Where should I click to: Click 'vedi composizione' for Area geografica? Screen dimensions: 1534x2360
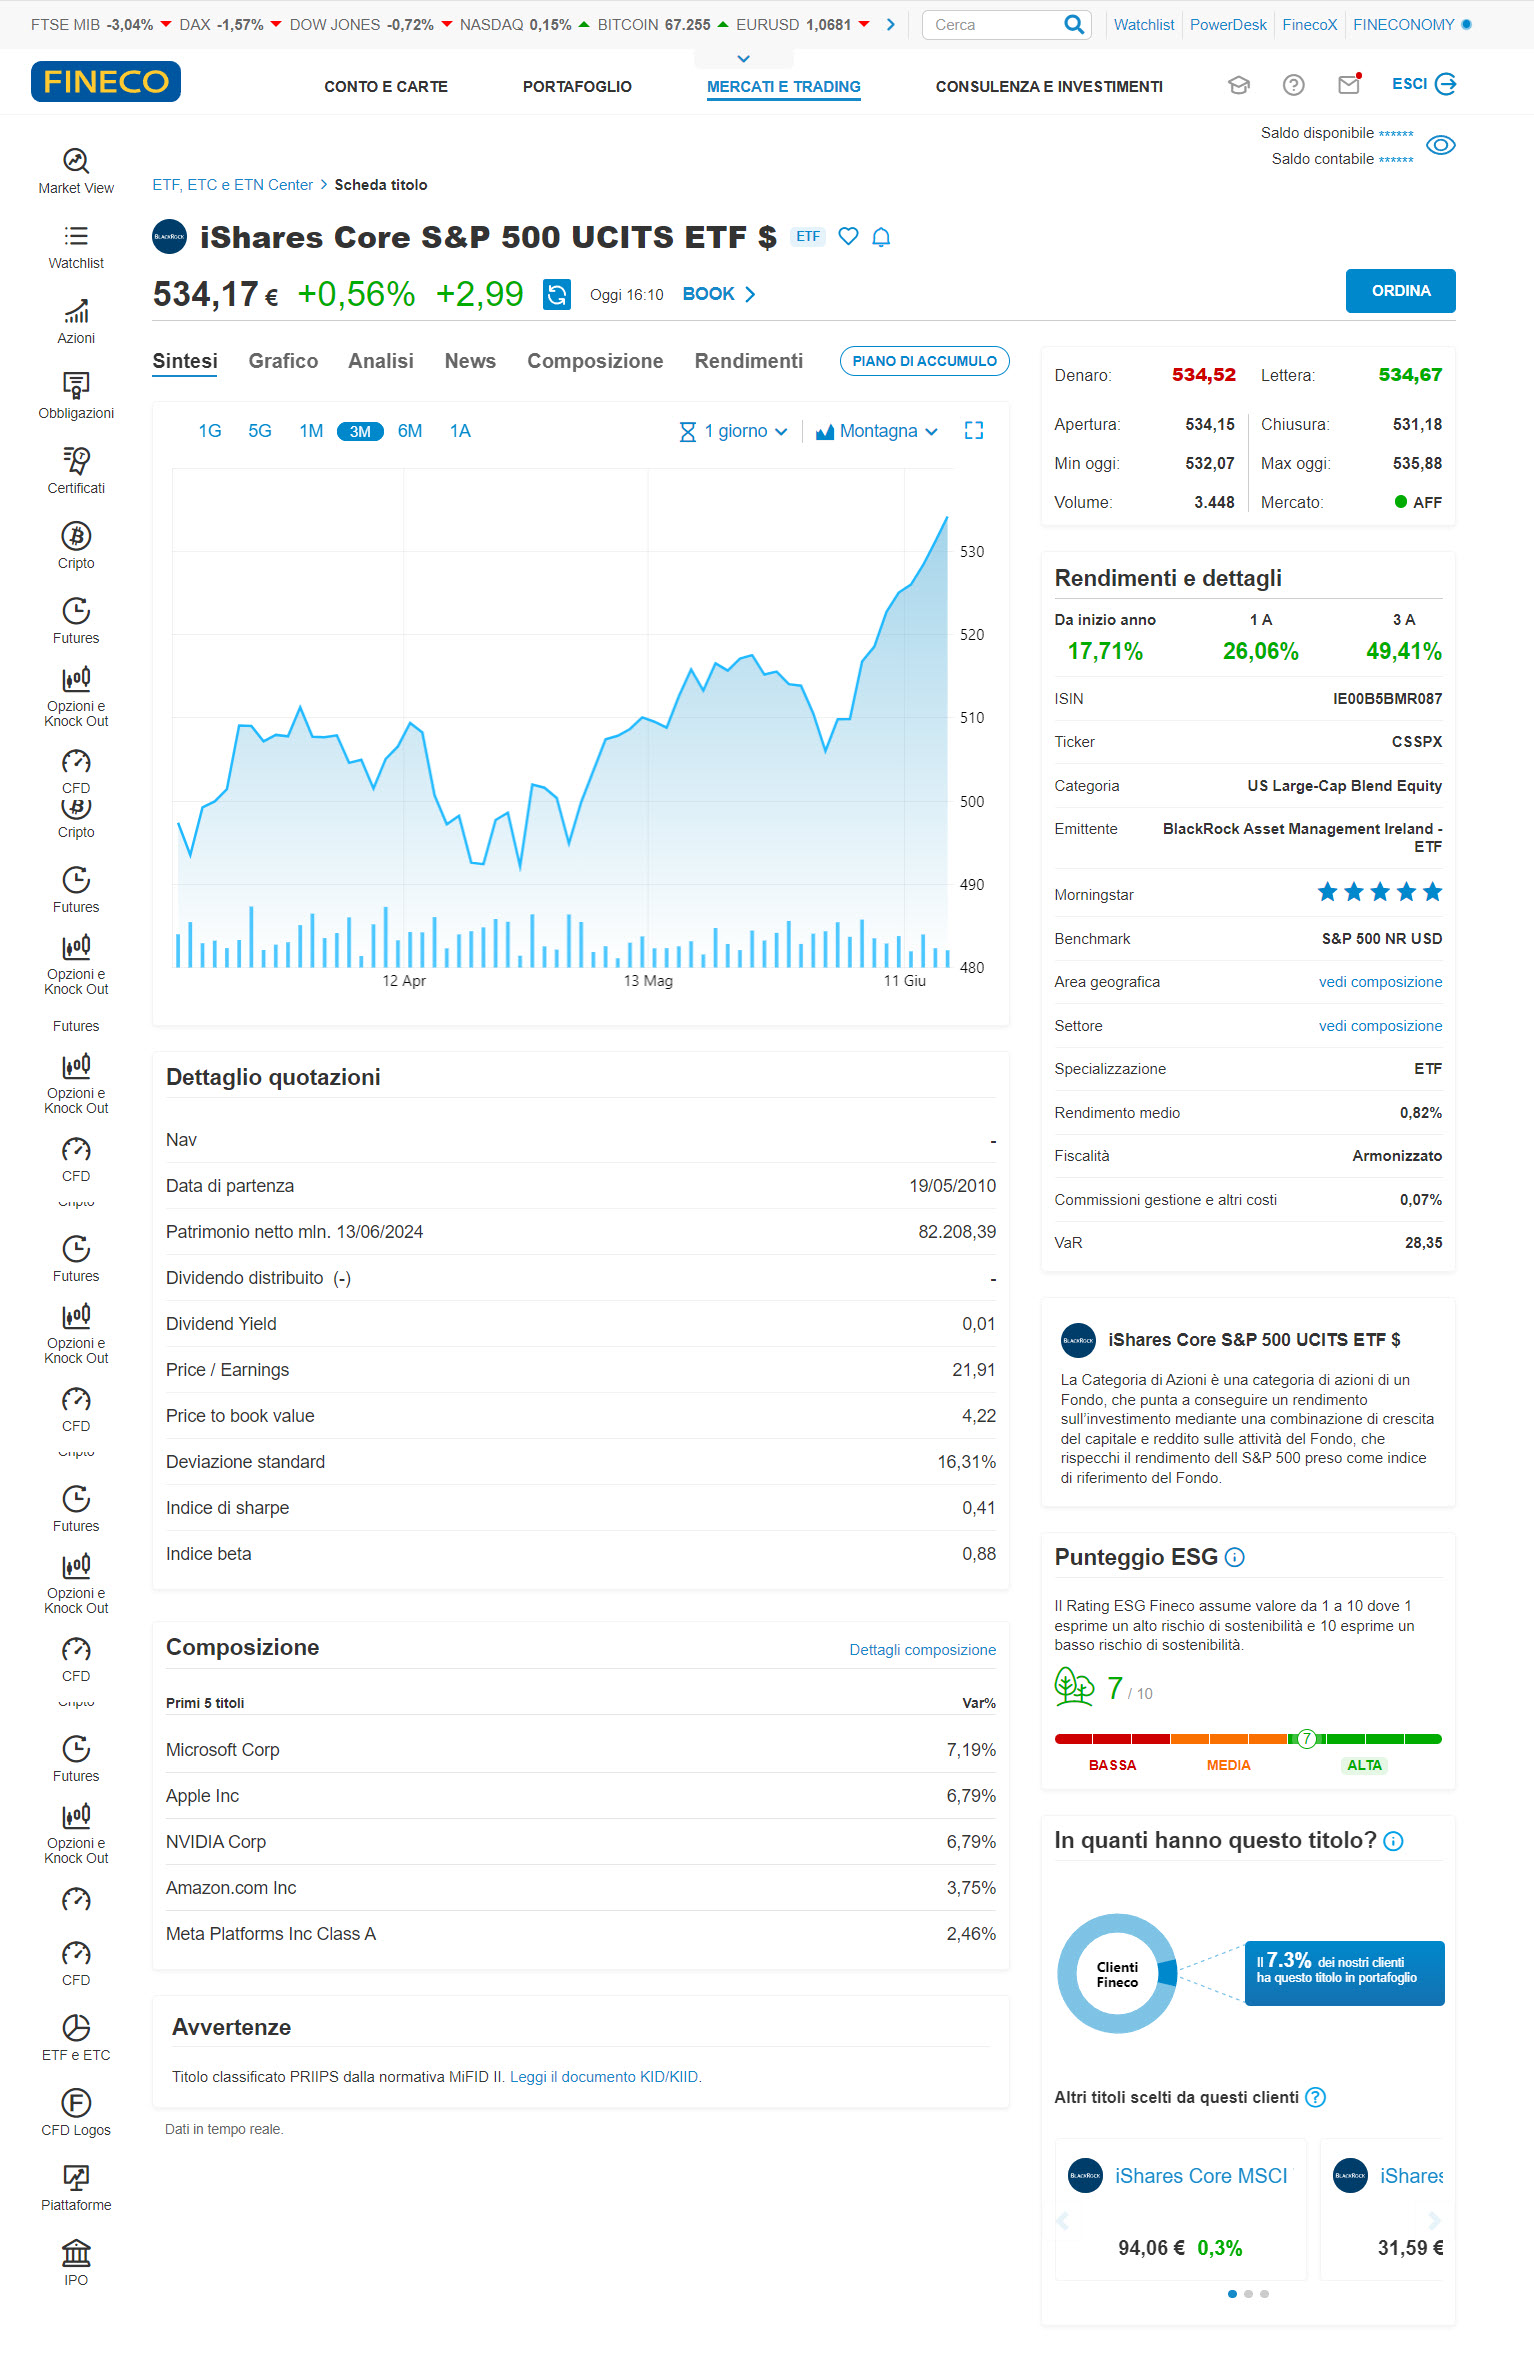[x=1380, y=982]
